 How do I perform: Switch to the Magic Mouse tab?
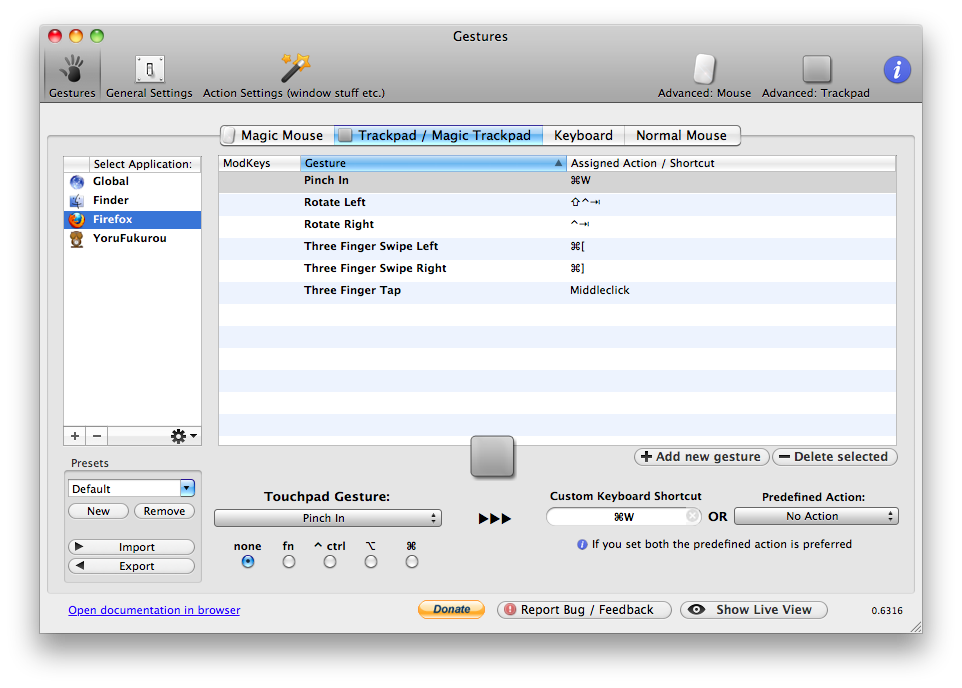(x=277, y=135)
